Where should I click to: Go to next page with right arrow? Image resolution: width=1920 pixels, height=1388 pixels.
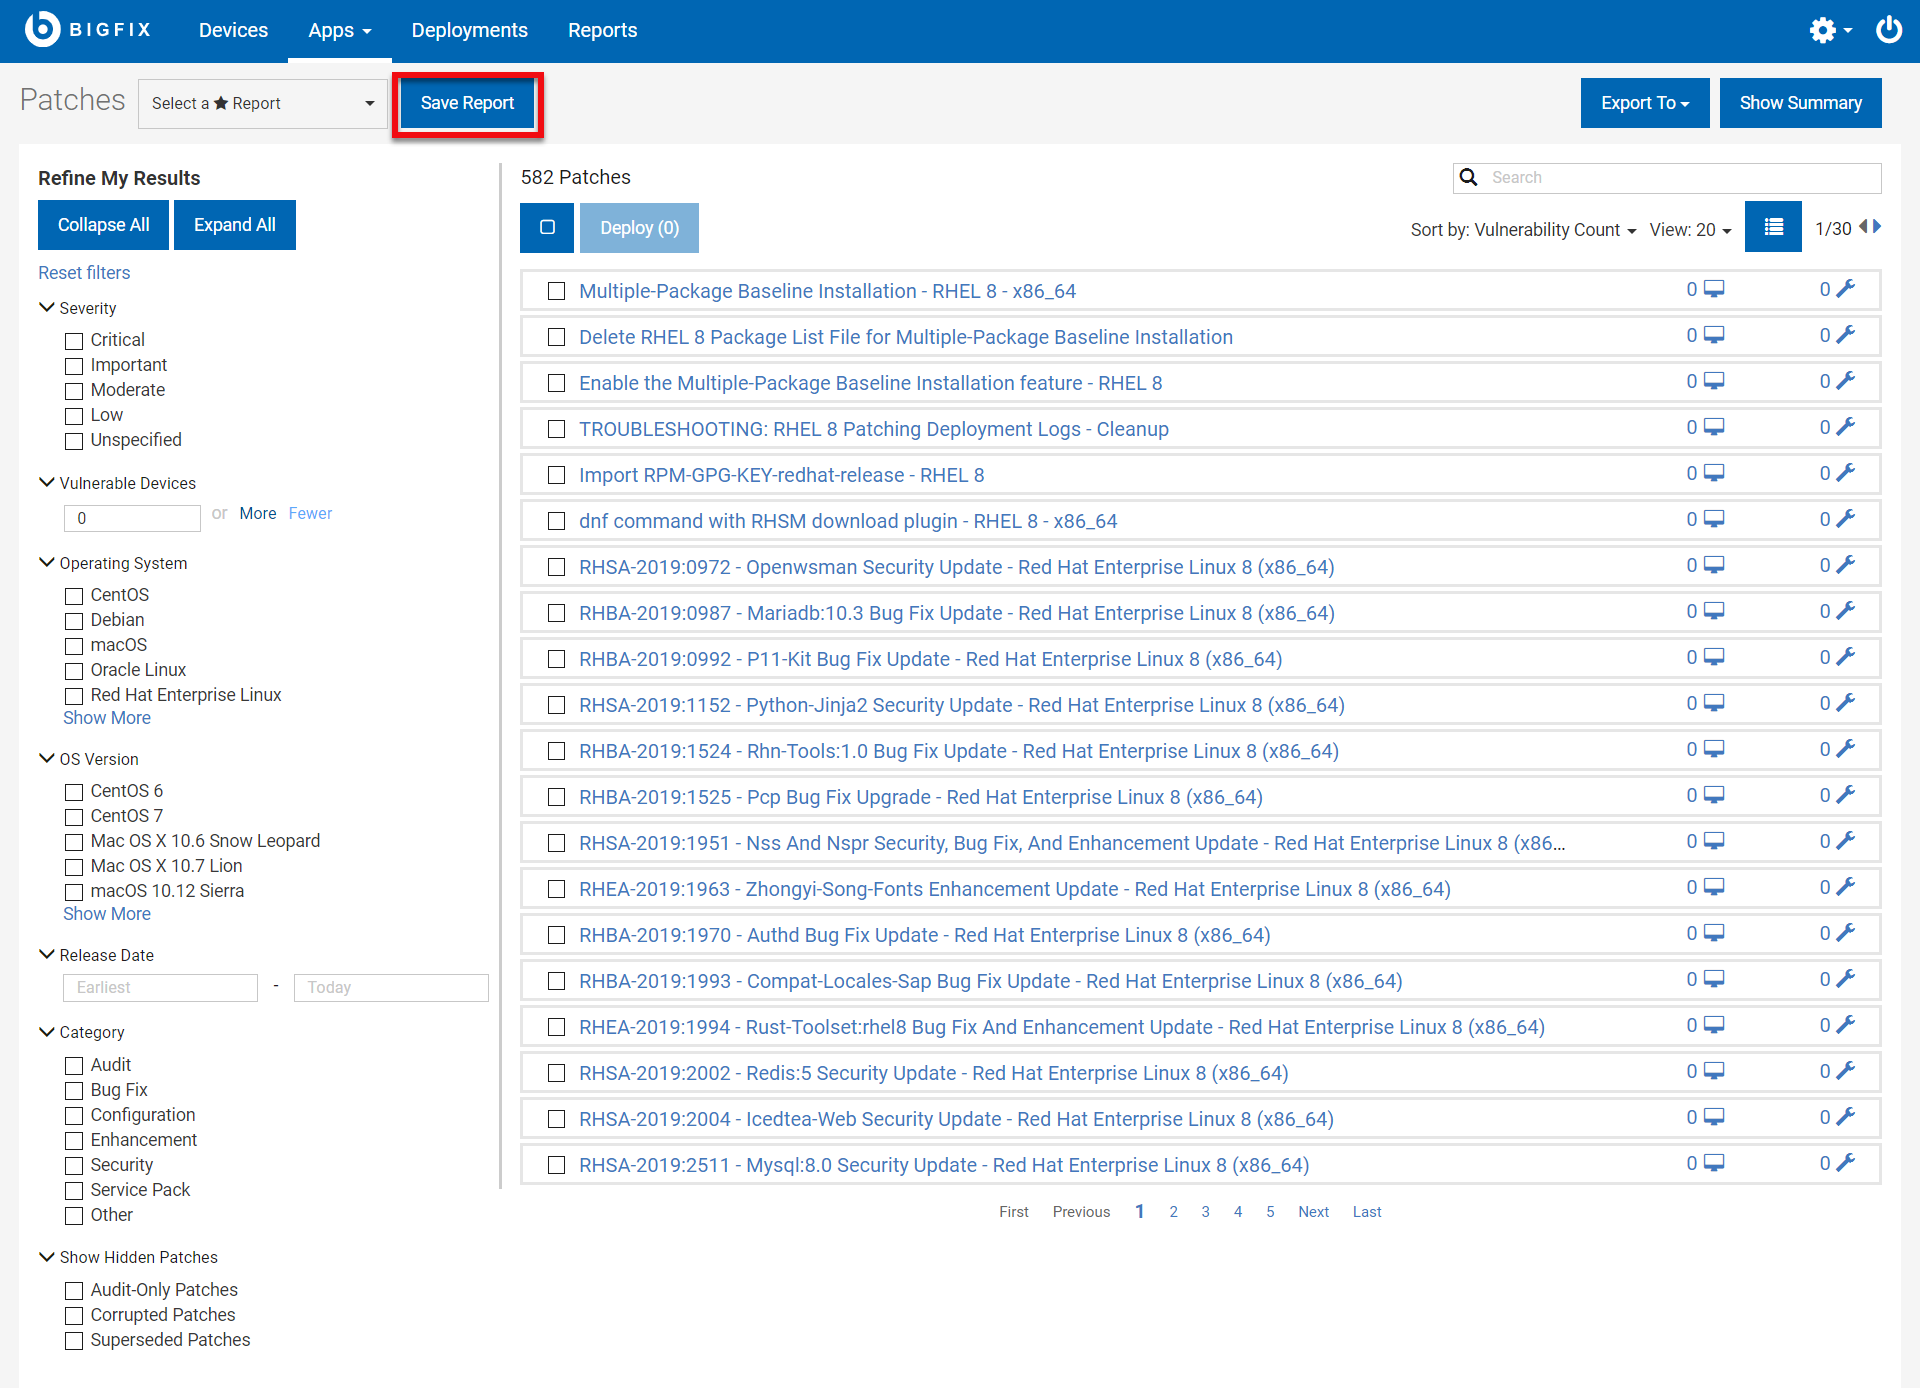click(x=1877, y=227)
